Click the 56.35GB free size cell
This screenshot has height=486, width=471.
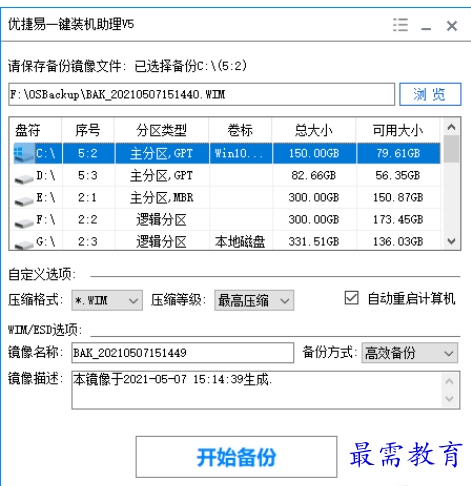click(x=398, y=175)
